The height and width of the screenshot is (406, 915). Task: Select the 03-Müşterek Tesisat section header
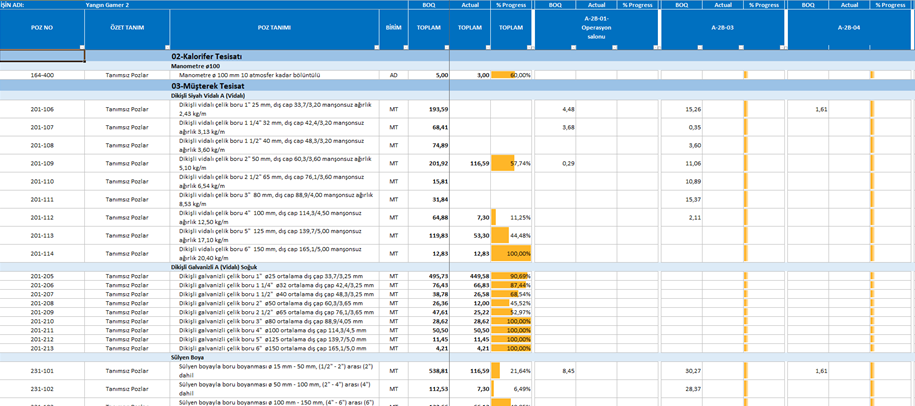coord(204,86)
